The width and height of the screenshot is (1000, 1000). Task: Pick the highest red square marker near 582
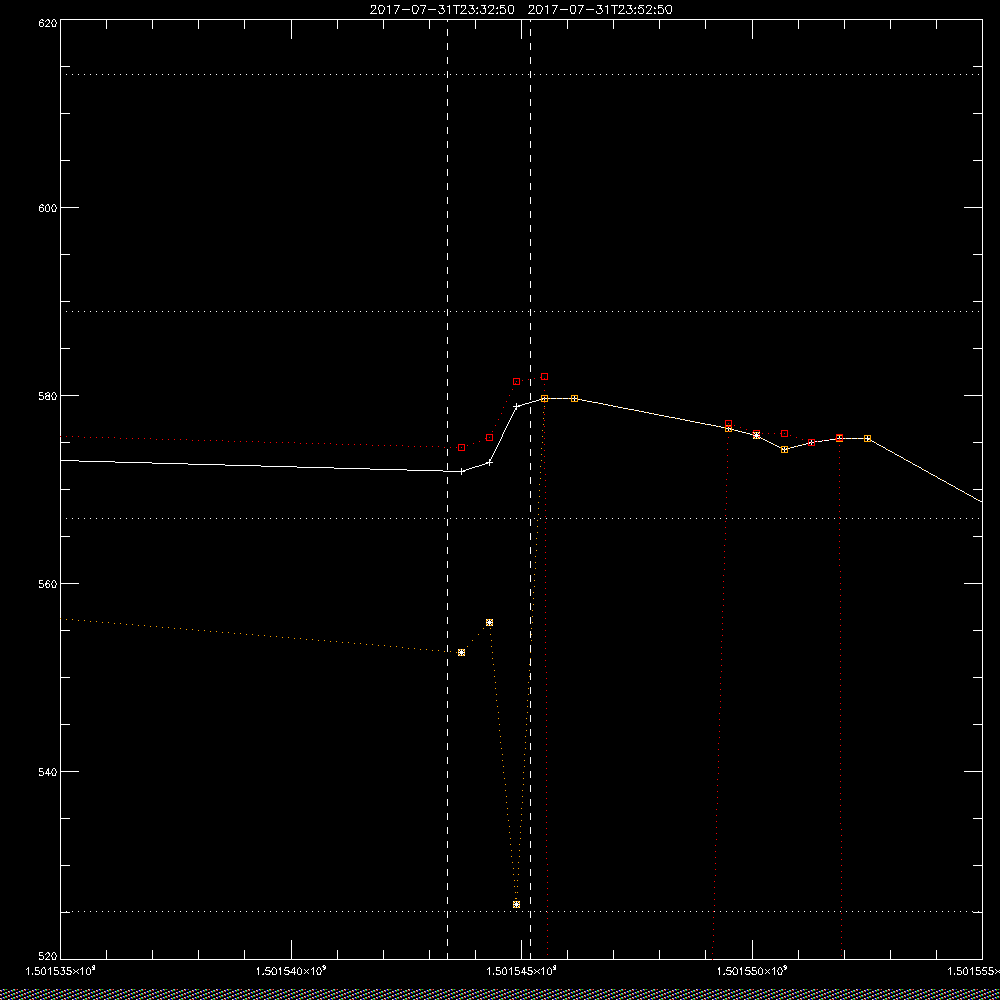pyautogui.click(x=544, y=377)
